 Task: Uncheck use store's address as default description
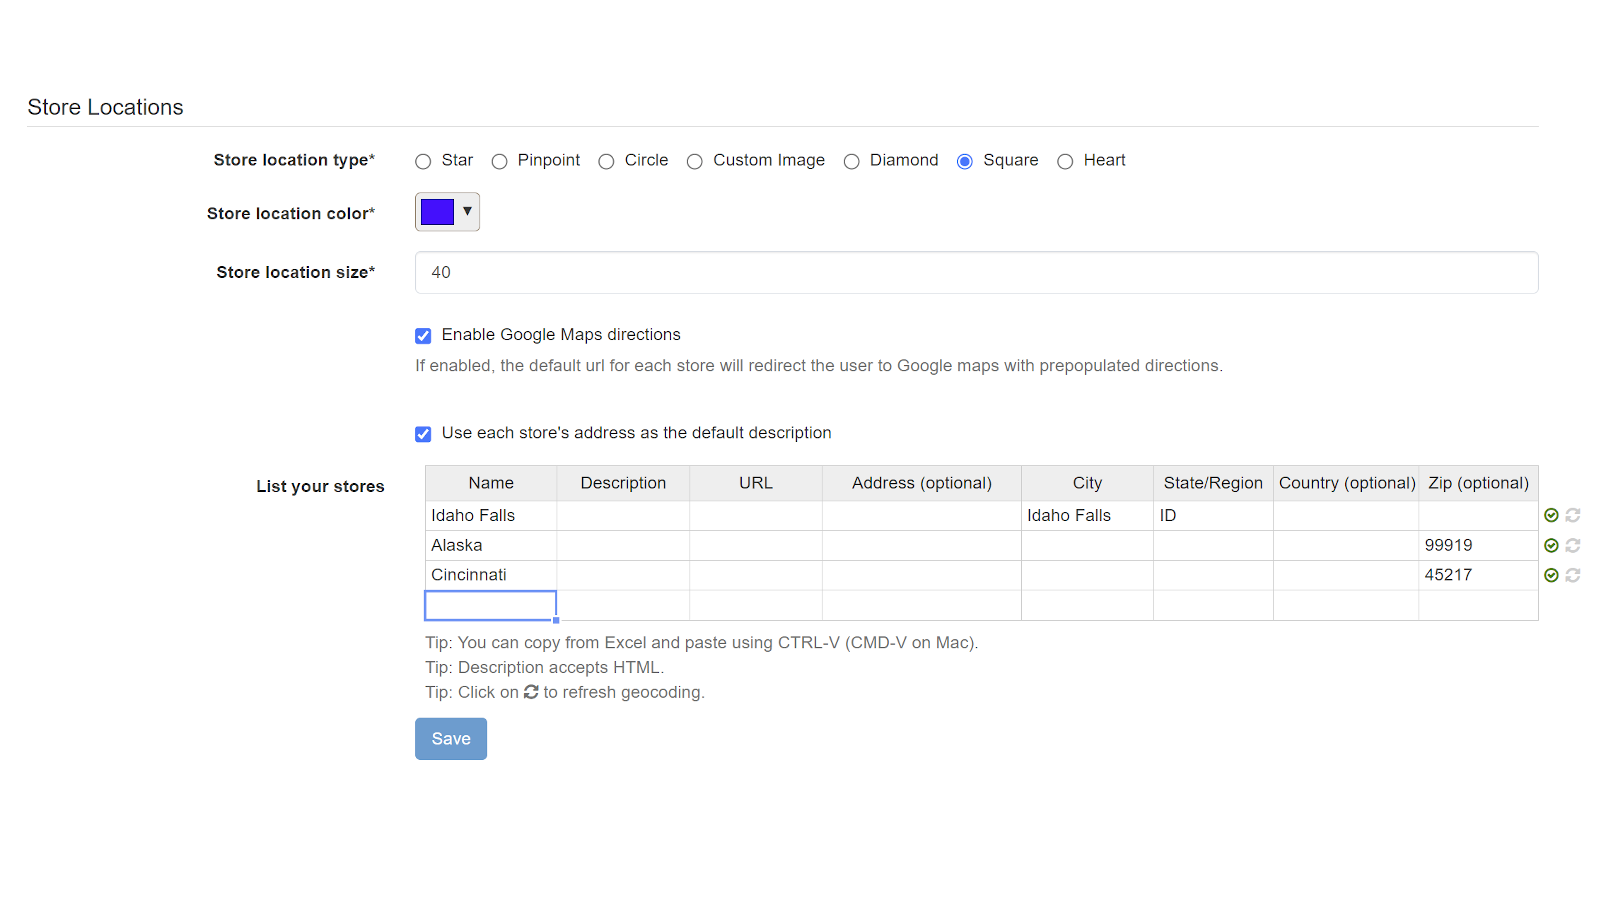point(424,434)
